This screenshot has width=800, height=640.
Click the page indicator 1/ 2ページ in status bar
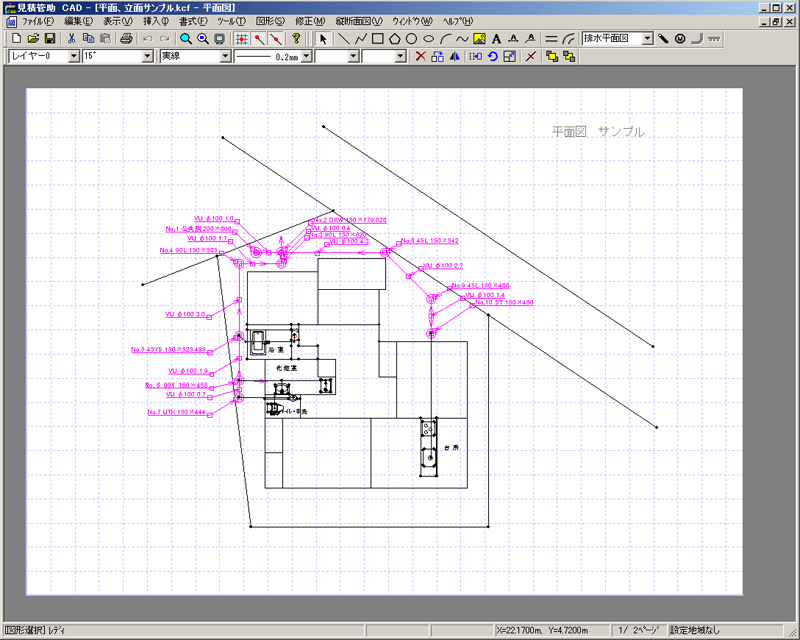click(x=638, y=630)
